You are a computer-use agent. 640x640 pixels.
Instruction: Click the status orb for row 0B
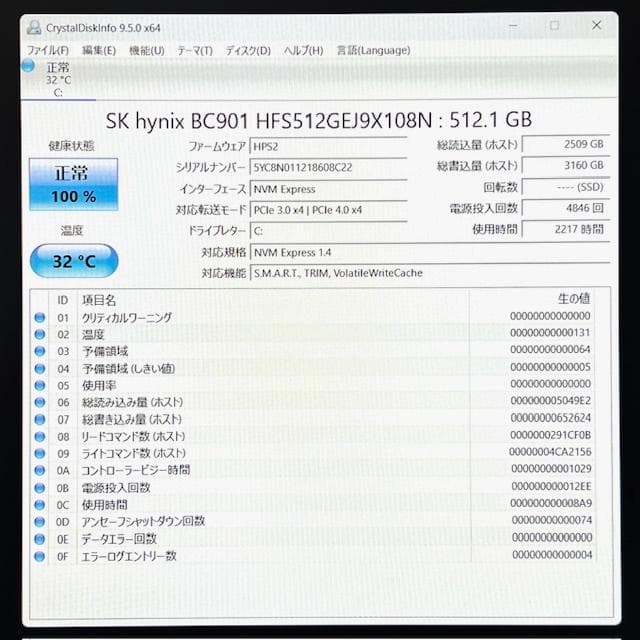coord(40,488)
